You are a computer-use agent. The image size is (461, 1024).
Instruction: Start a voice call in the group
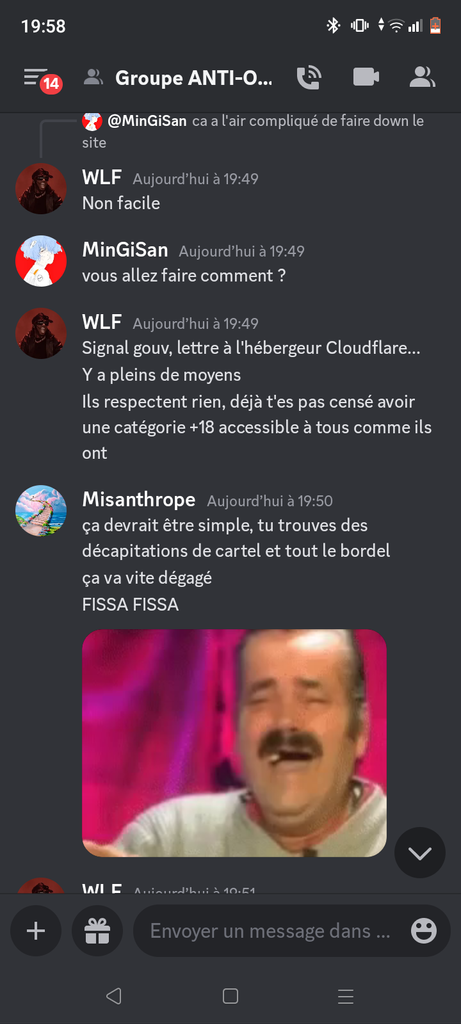tap(308, 78)
